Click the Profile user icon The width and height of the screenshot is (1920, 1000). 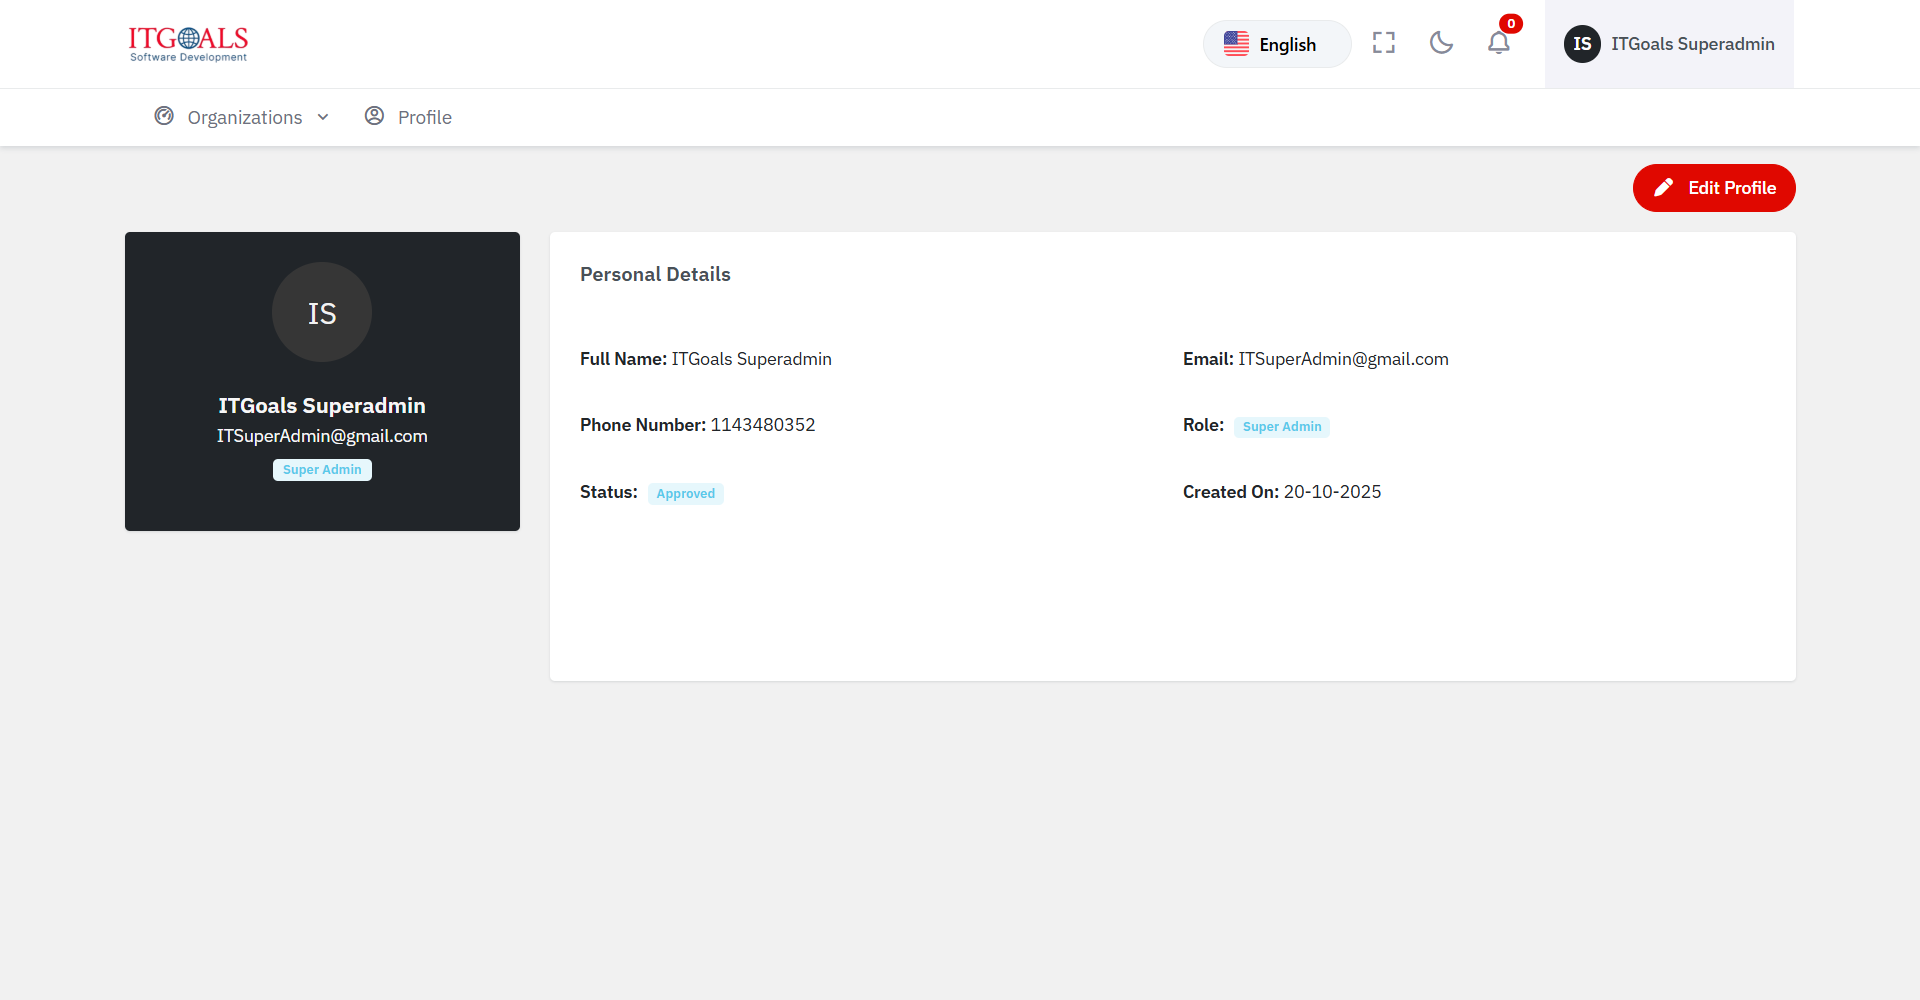pyautogui.click(x=374, y=116)
